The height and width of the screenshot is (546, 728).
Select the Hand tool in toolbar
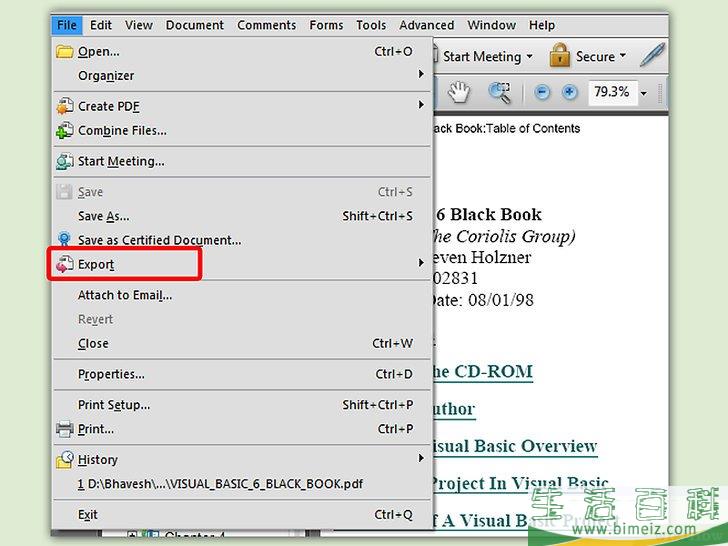pos(459,93)
